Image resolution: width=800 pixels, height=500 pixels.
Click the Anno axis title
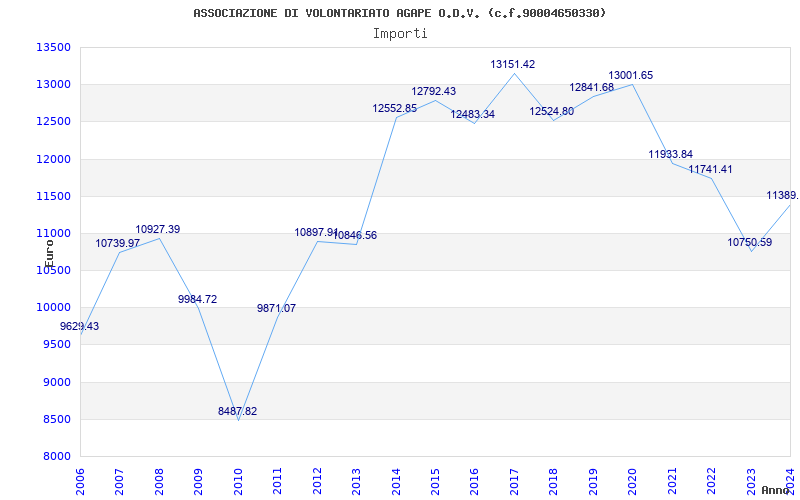[x=776, y=490]
